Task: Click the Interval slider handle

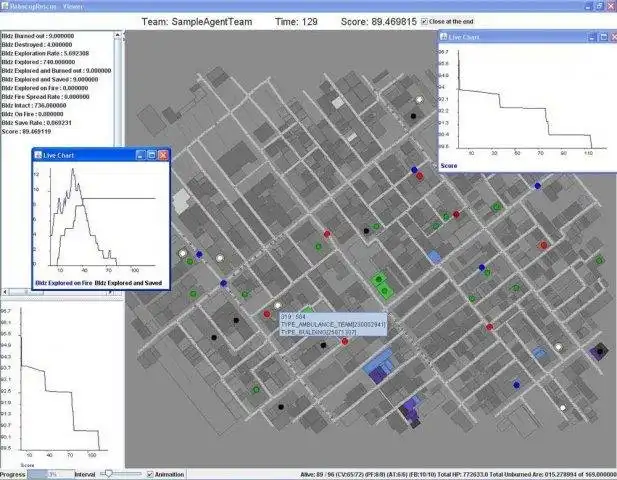Action: (x=109, y=474)
